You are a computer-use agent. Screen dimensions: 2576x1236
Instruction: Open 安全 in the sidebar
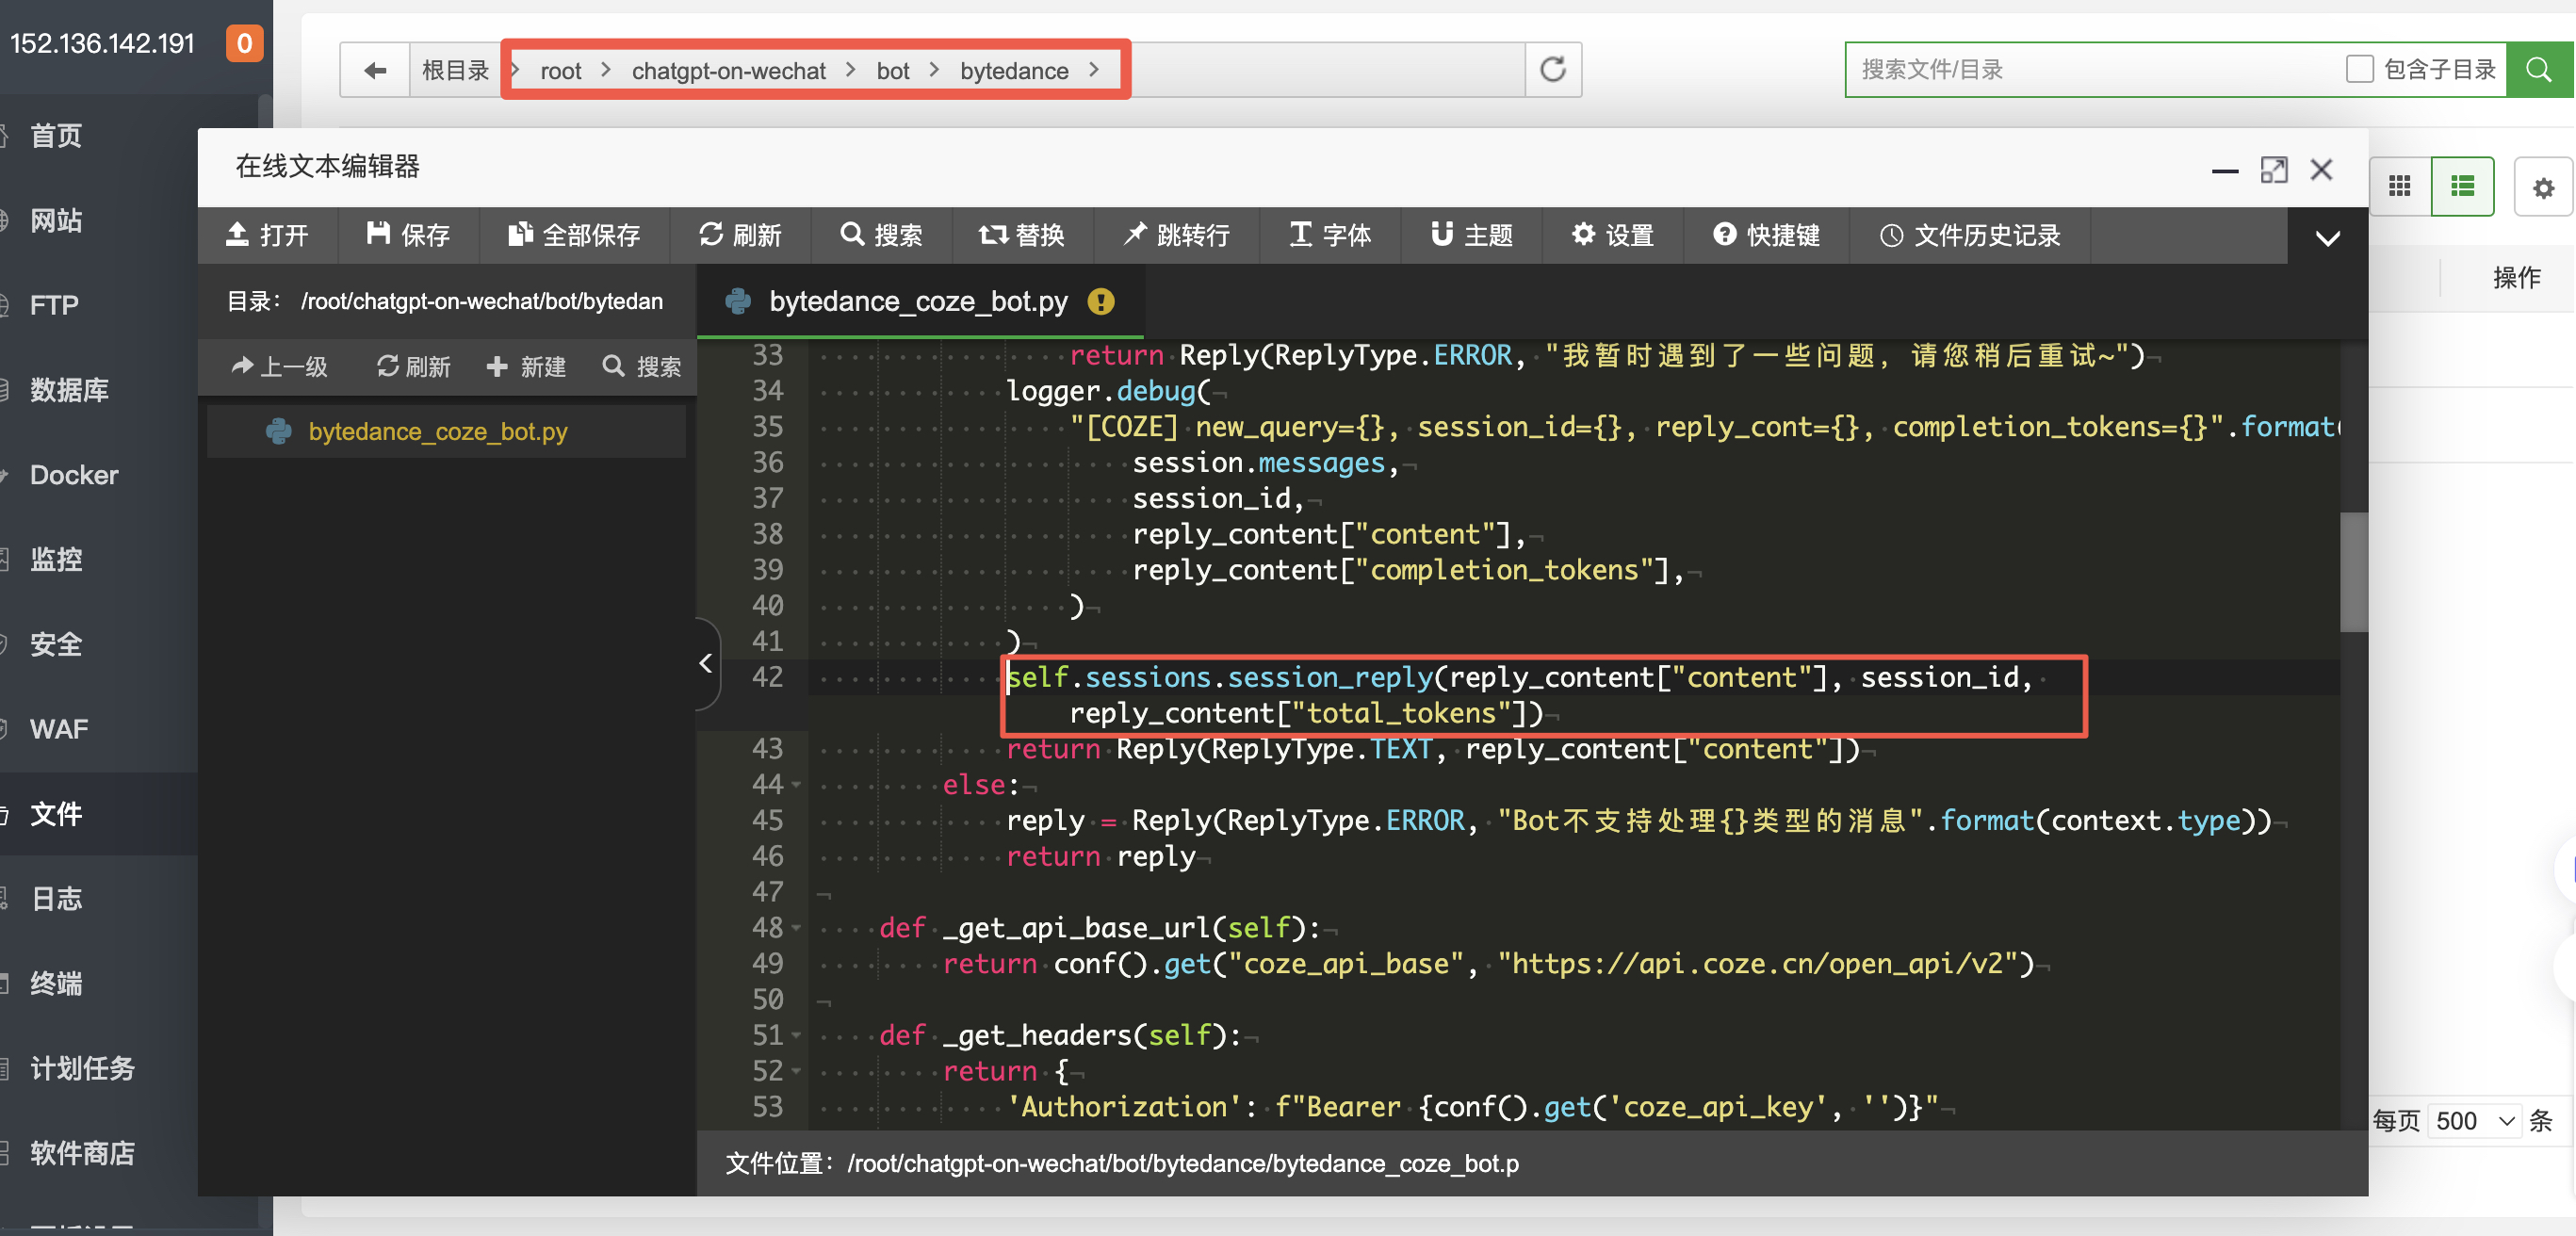pyautogui.click(x=56, y=644)
